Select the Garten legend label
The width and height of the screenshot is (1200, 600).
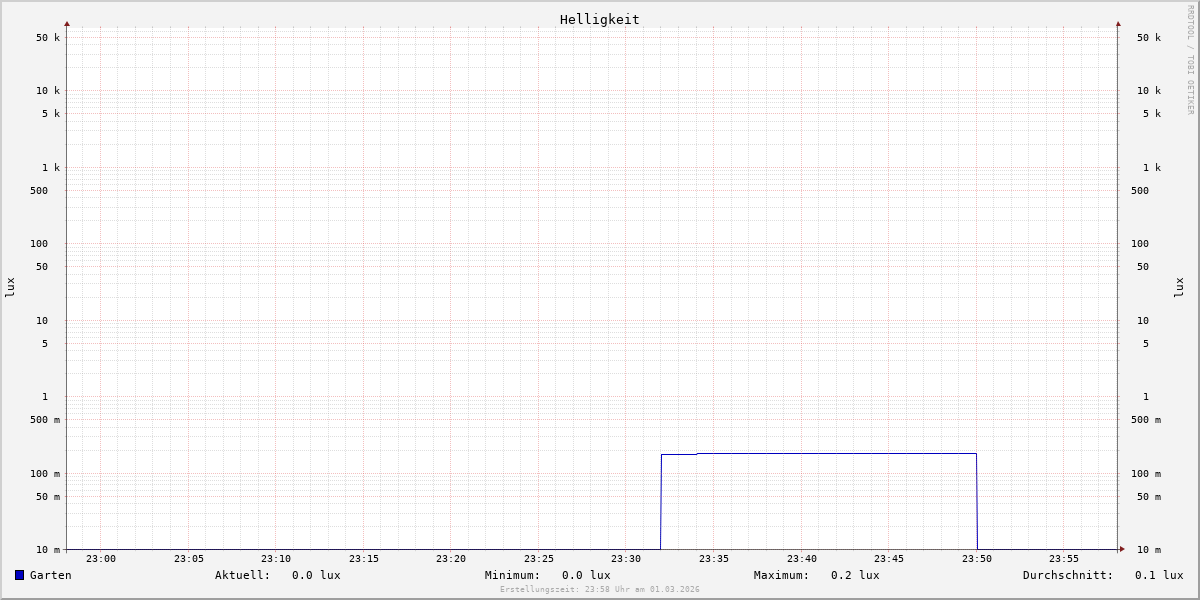[51, 575]
